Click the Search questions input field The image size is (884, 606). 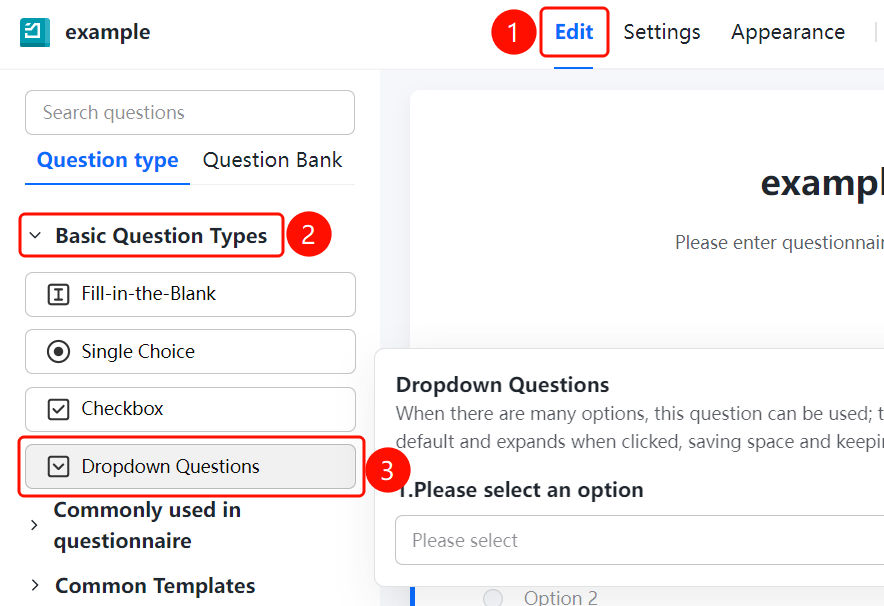[x=190, y=113]
